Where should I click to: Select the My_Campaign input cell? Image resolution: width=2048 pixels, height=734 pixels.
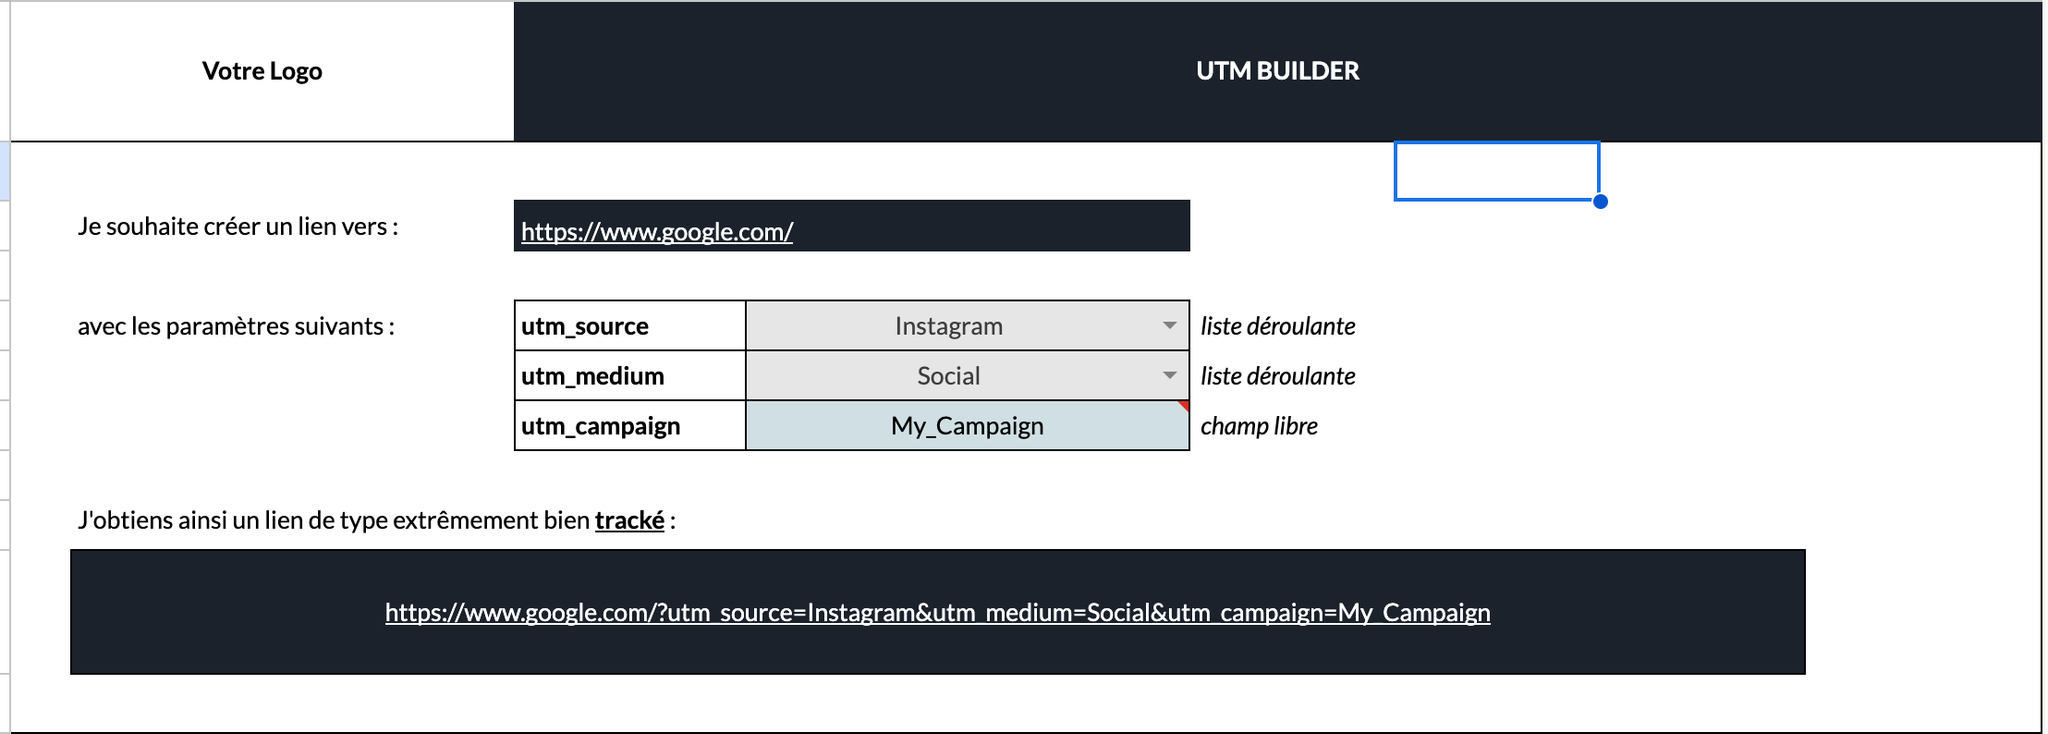tap(966, 426)
